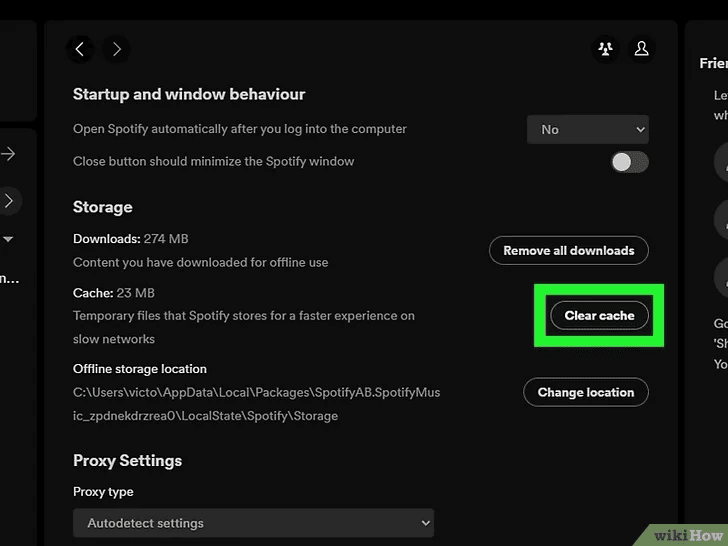This screenshot has width=728, height=546.
Task: Click the Downloads: 274 MB text
Action: [x=130, y=239]
